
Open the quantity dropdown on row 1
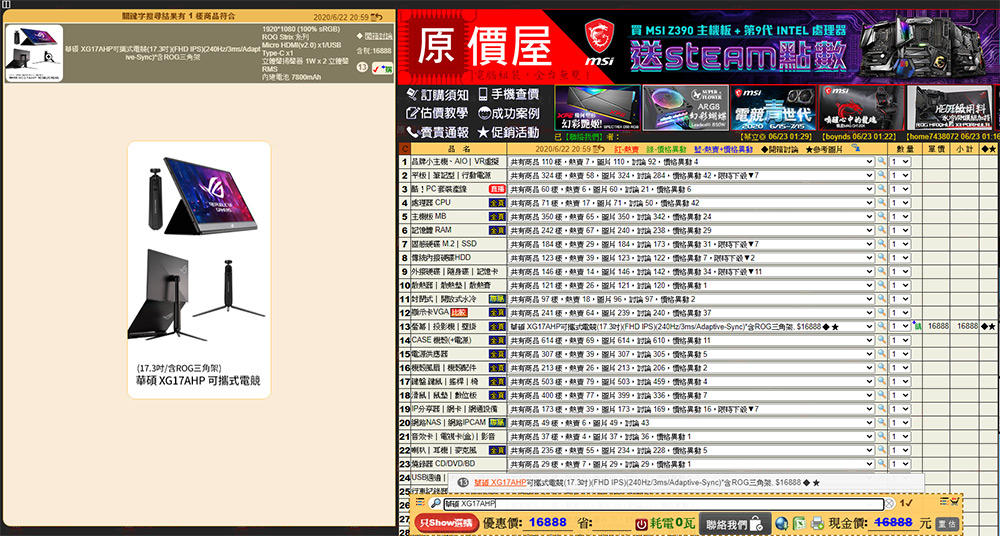[901, 161]
